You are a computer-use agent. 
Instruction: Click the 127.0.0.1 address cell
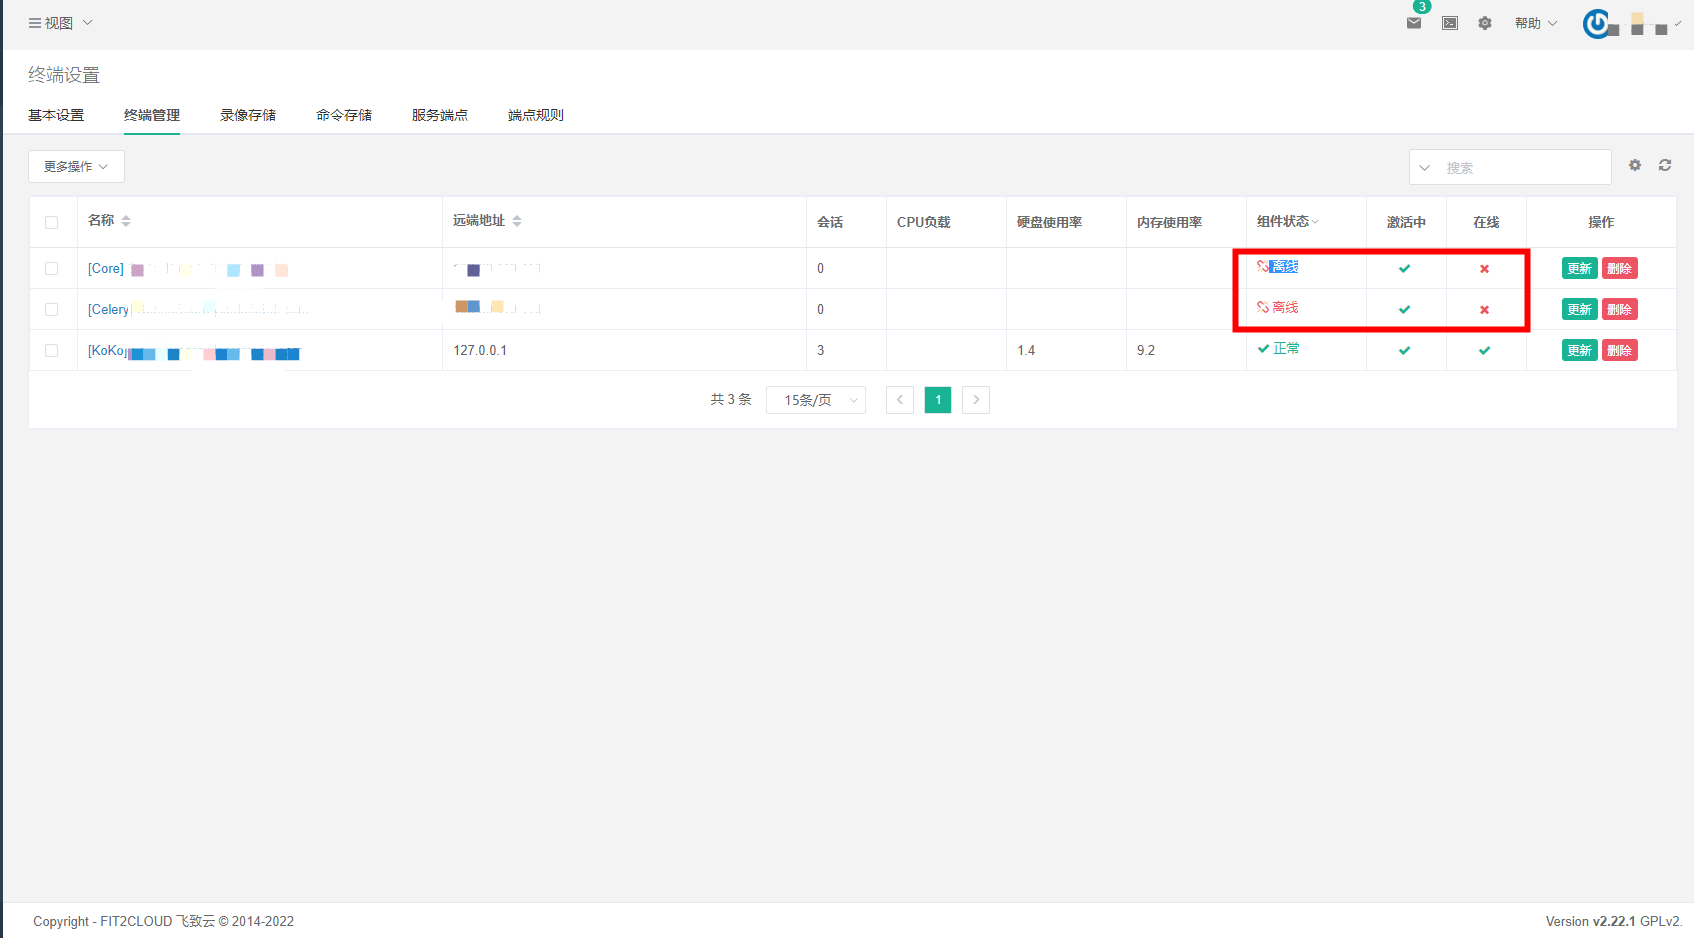click(480, 350)
